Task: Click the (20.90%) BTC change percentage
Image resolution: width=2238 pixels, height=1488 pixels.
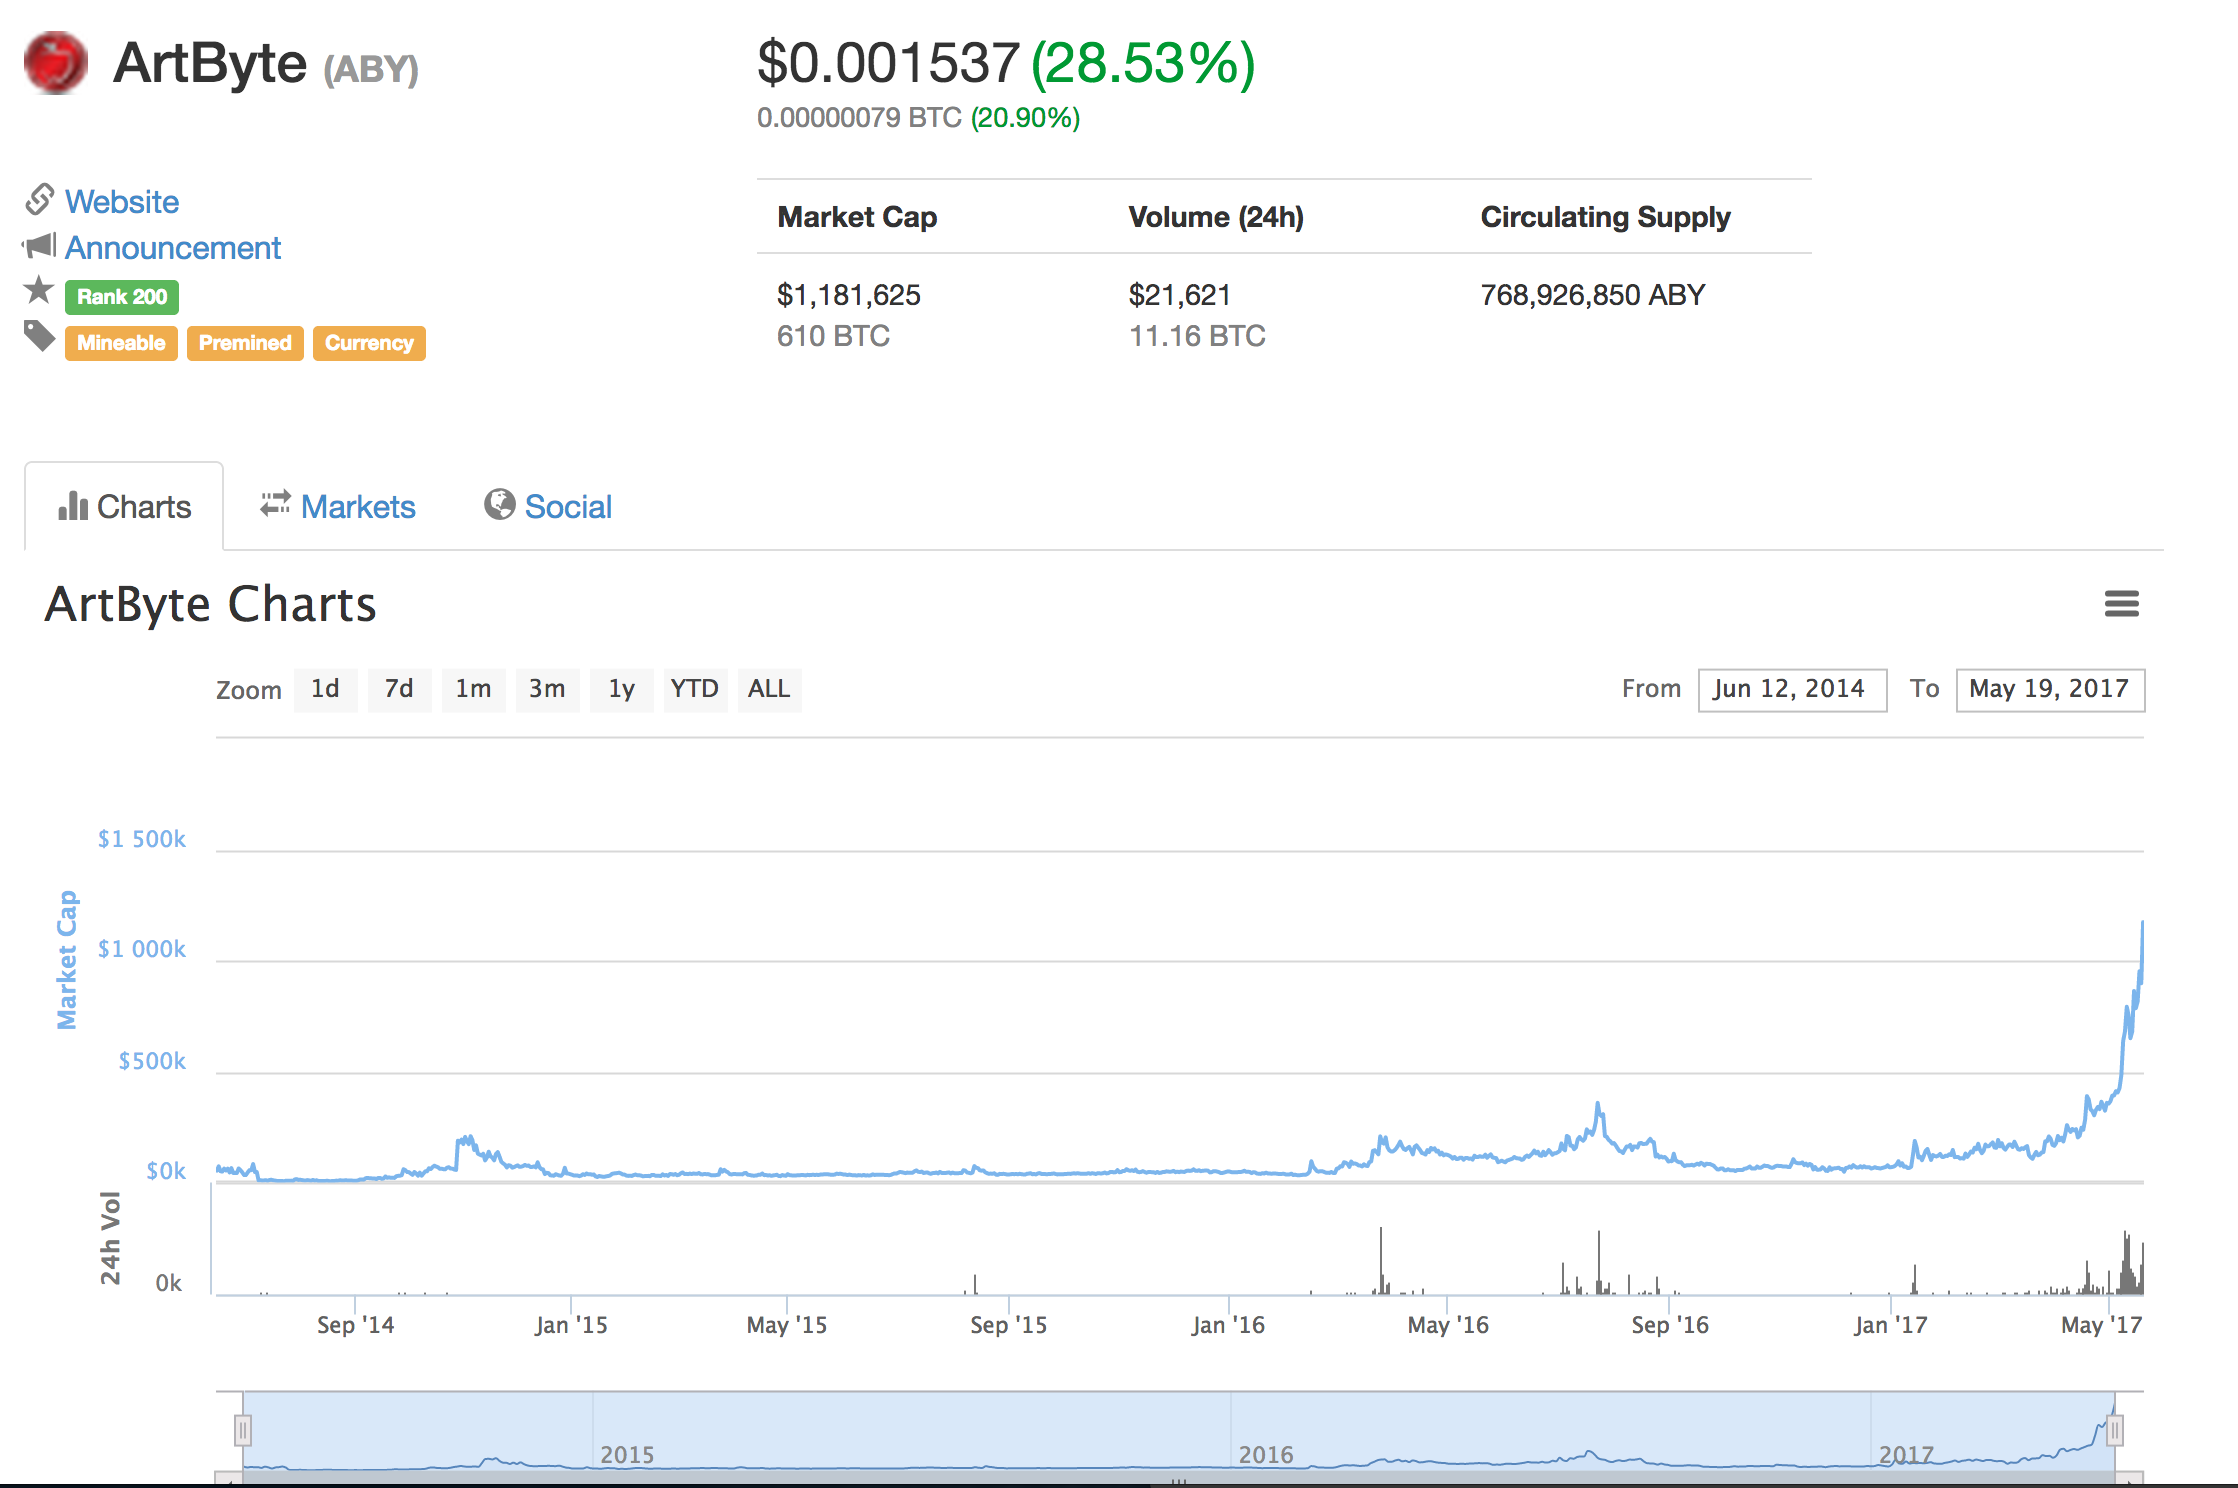Action: click(x=1025, y=118)
